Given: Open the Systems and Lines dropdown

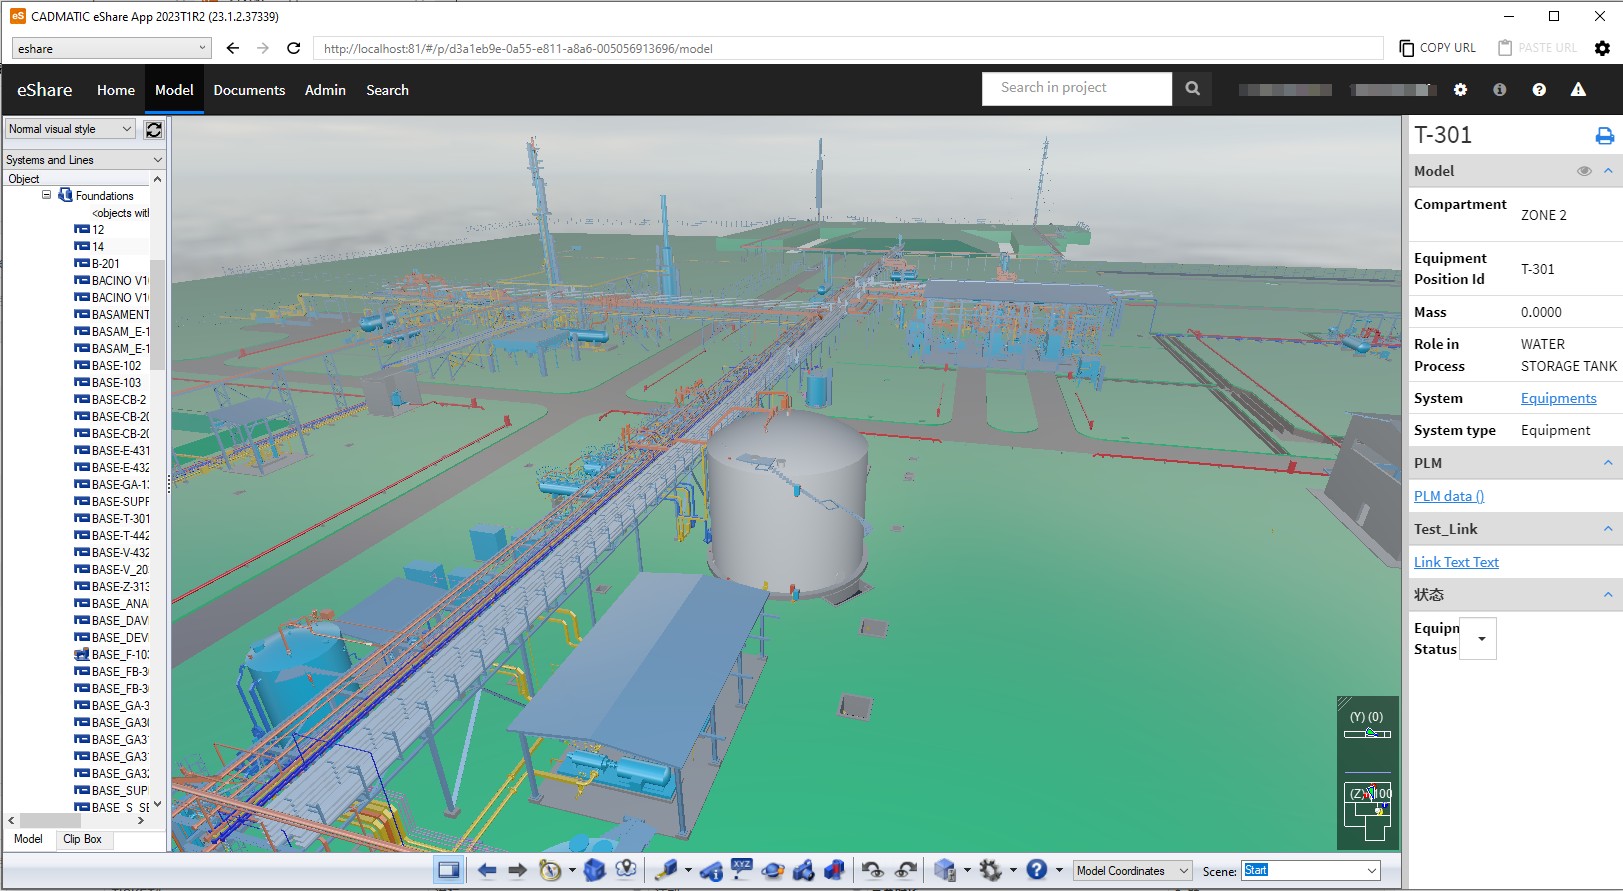Looking at the screenshot, I should pyautogui.click(x=84, y=160).
